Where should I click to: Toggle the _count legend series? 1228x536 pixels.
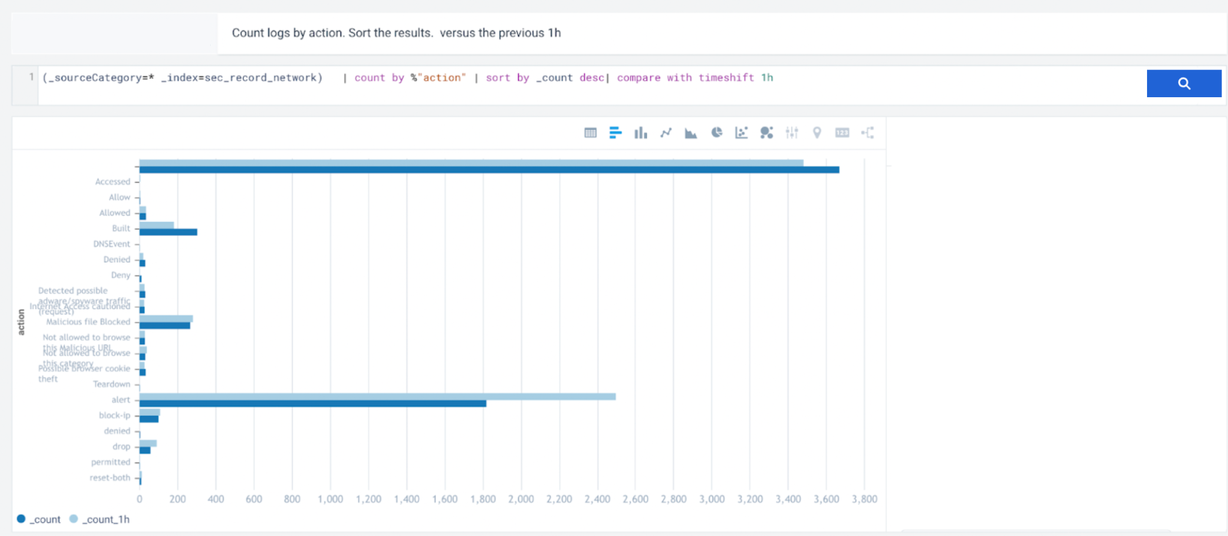[x=42, y=519]
